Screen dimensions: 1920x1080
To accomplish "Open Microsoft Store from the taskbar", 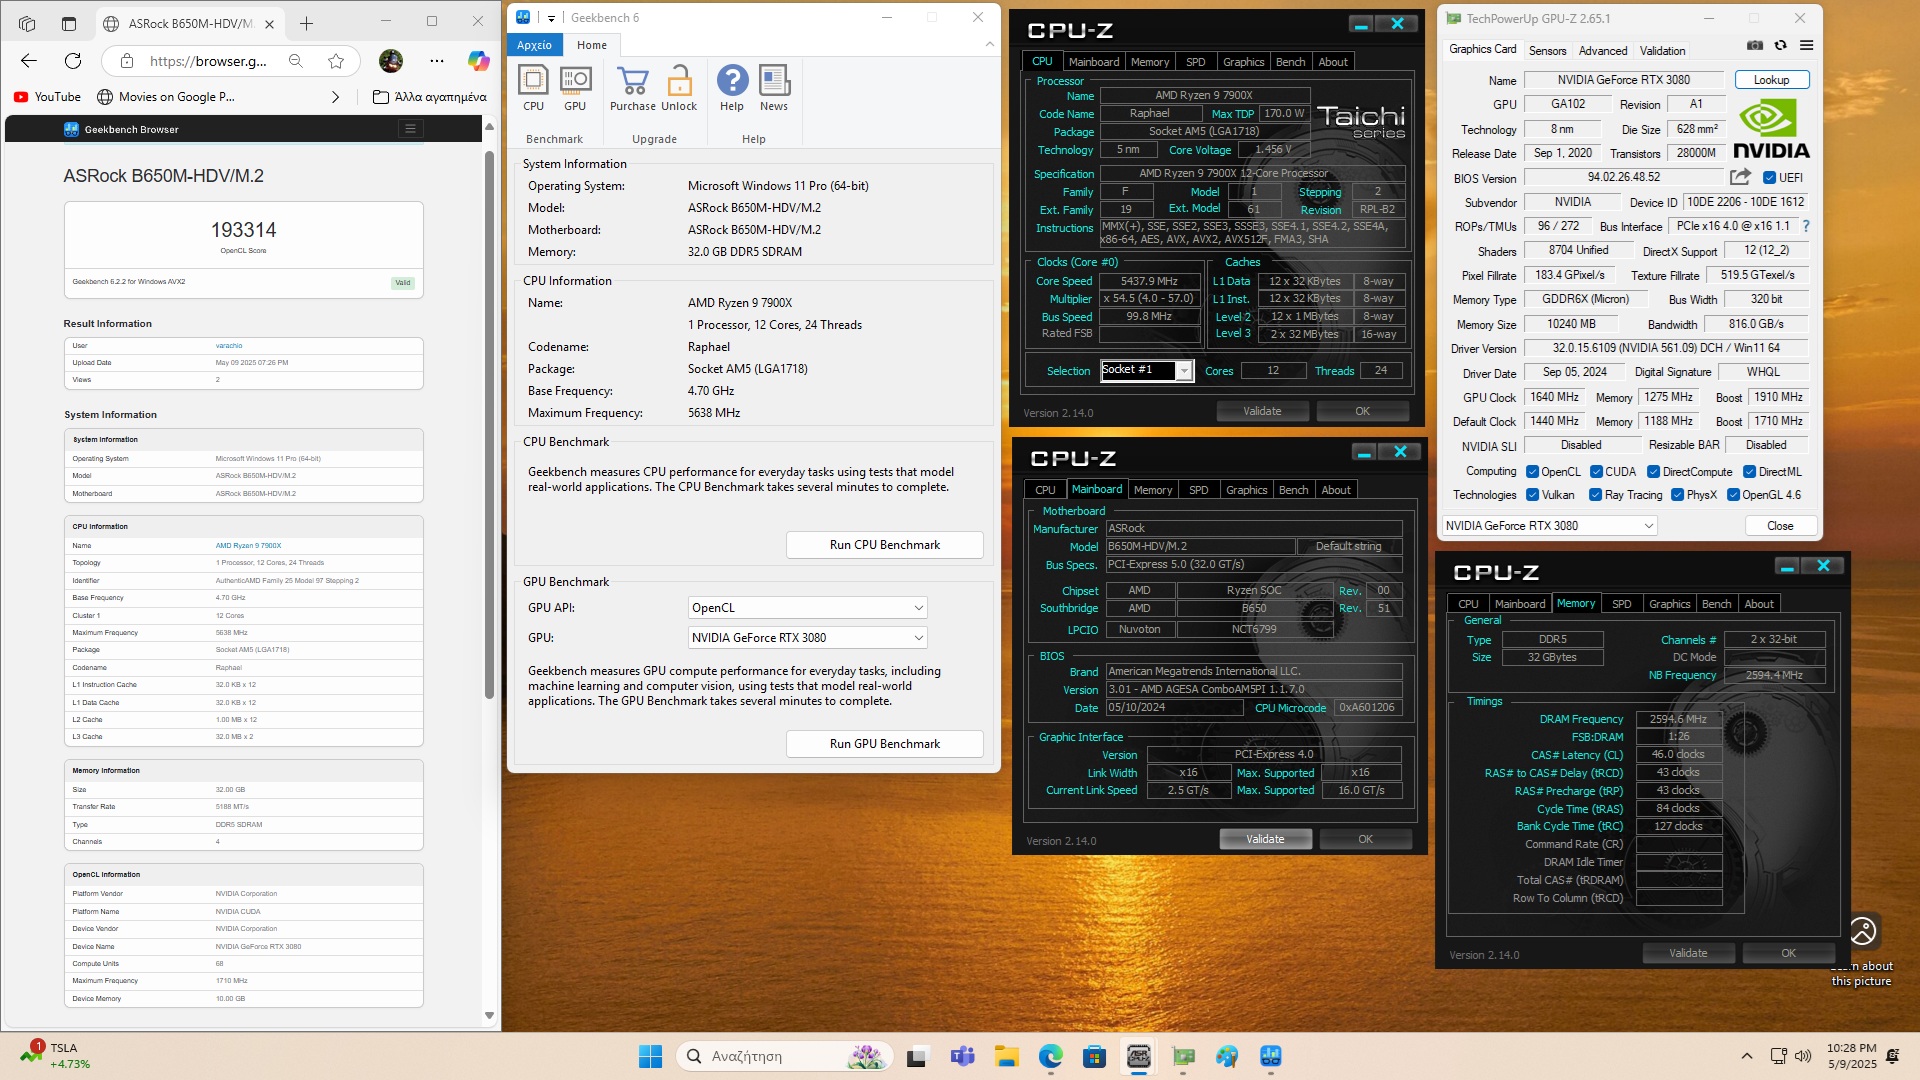I will coord(1094,1056).
